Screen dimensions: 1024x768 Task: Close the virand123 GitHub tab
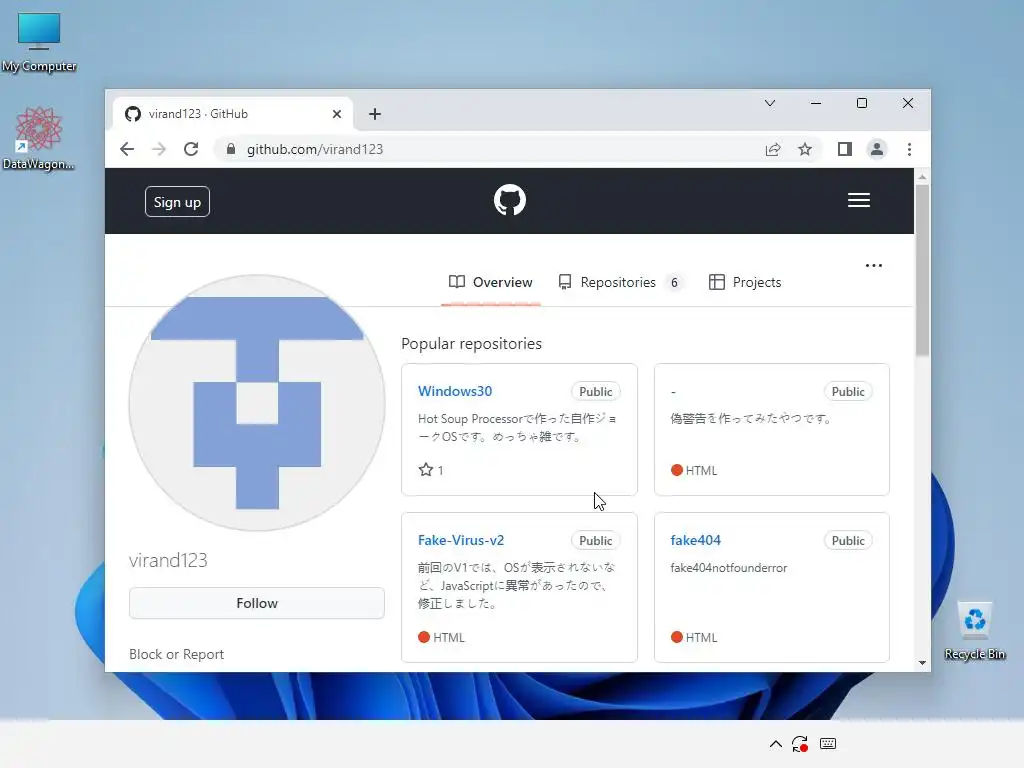pos(336,114)
